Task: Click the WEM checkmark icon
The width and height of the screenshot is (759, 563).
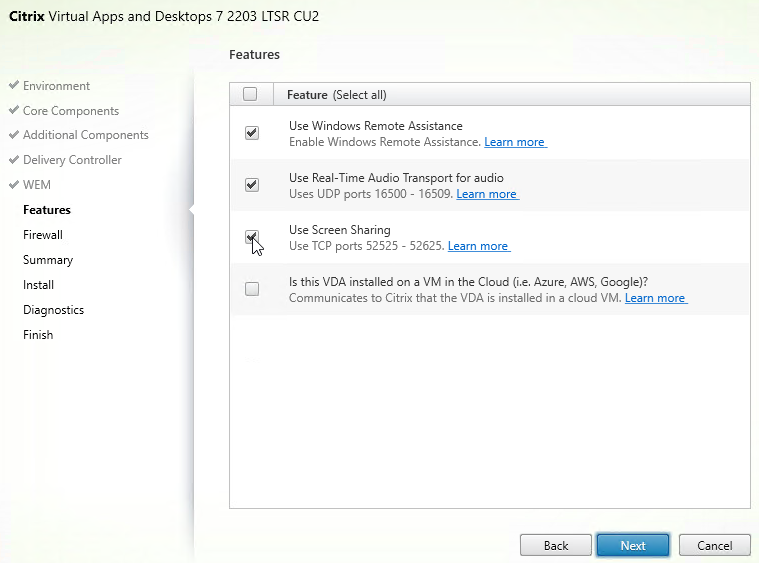Action: pos(14,184)
